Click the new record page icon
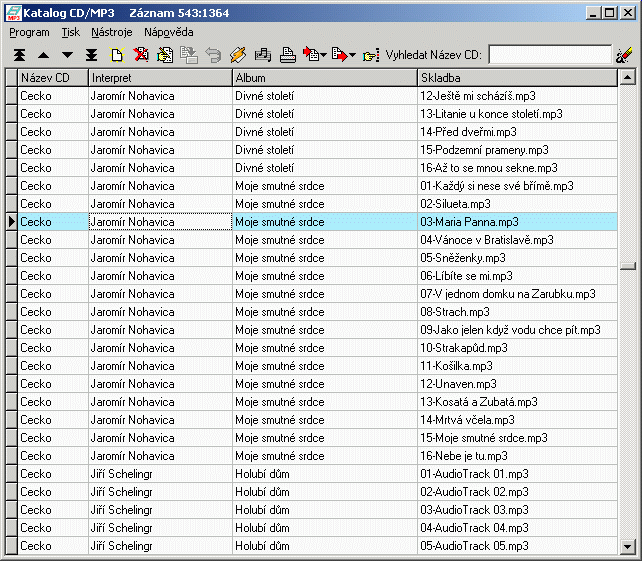Screen dimensions: 642x561 click(117, 55)
